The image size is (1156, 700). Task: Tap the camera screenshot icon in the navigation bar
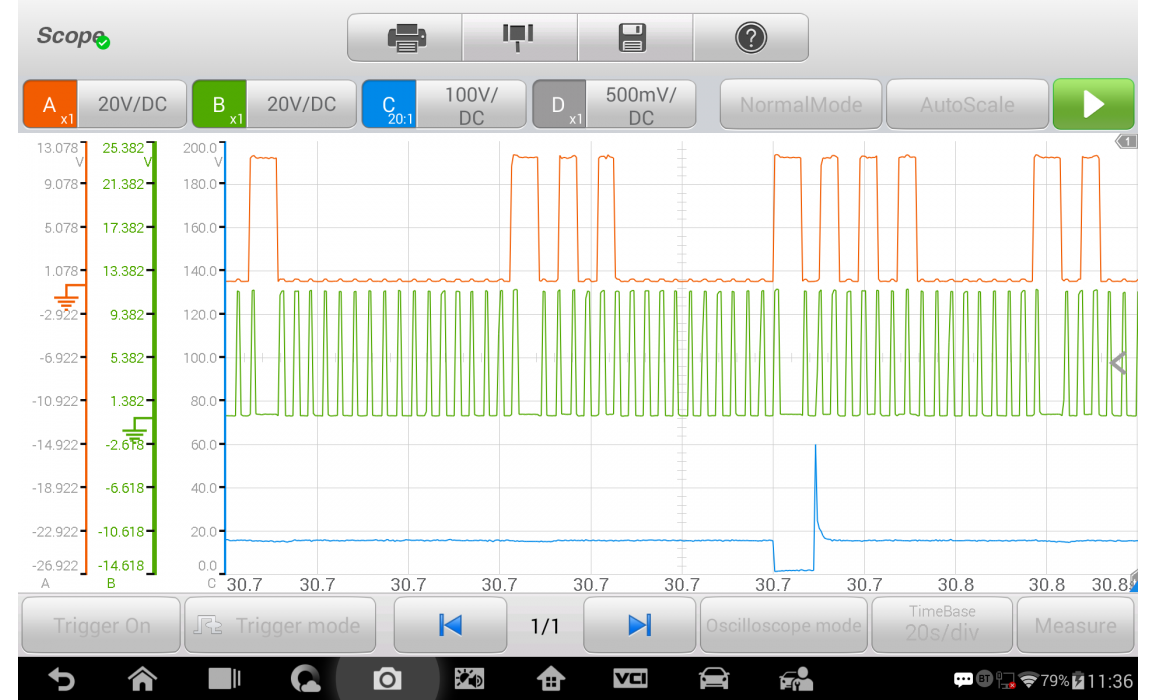coord(386,679)
